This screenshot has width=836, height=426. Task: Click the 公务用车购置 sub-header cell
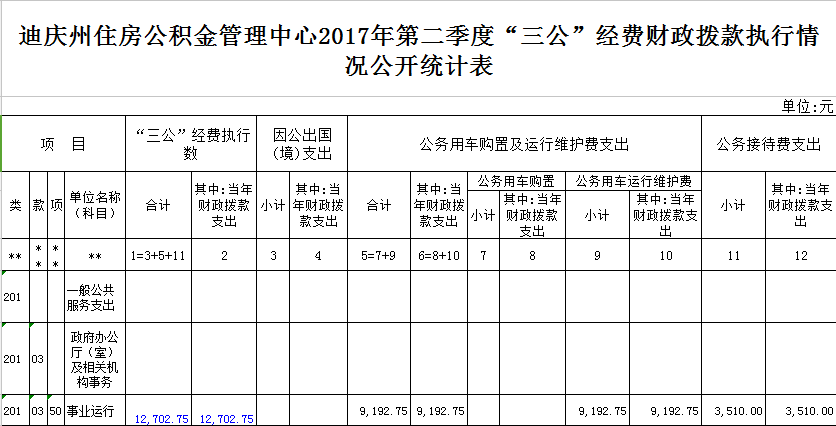tap(516, 182)
